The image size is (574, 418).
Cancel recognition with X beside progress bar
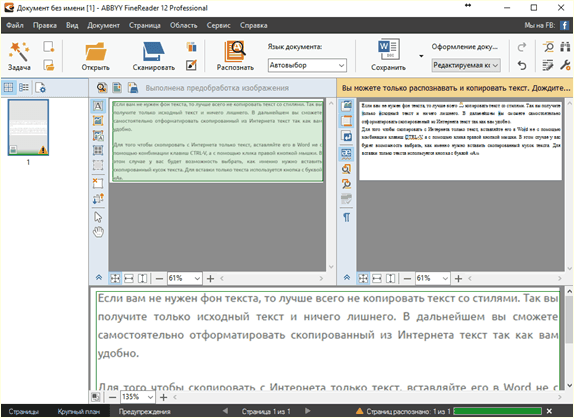coord(549,411)
